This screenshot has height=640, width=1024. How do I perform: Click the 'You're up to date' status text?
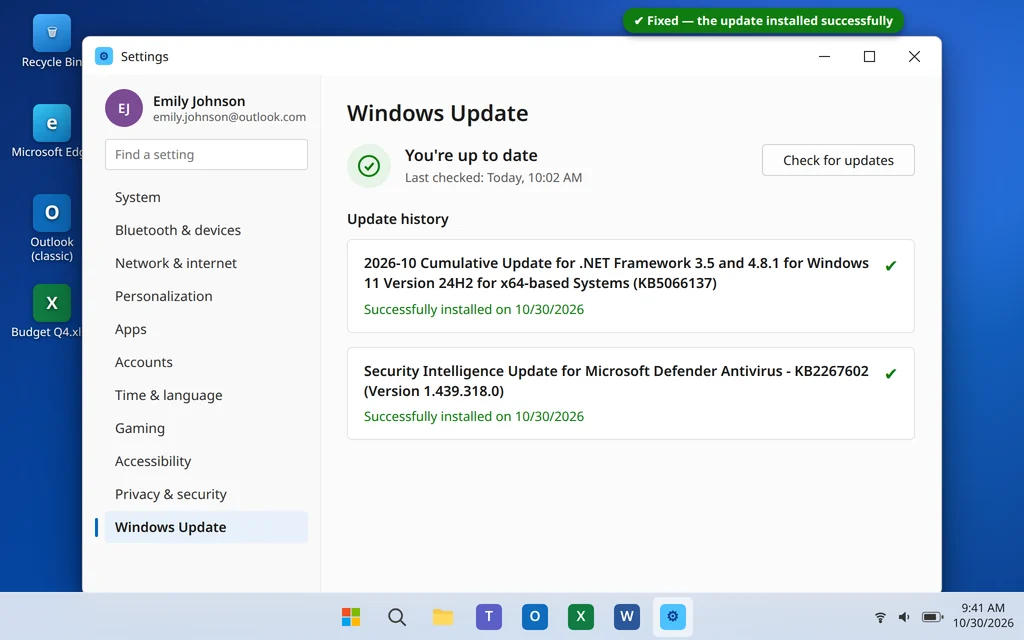coord(471,155)
